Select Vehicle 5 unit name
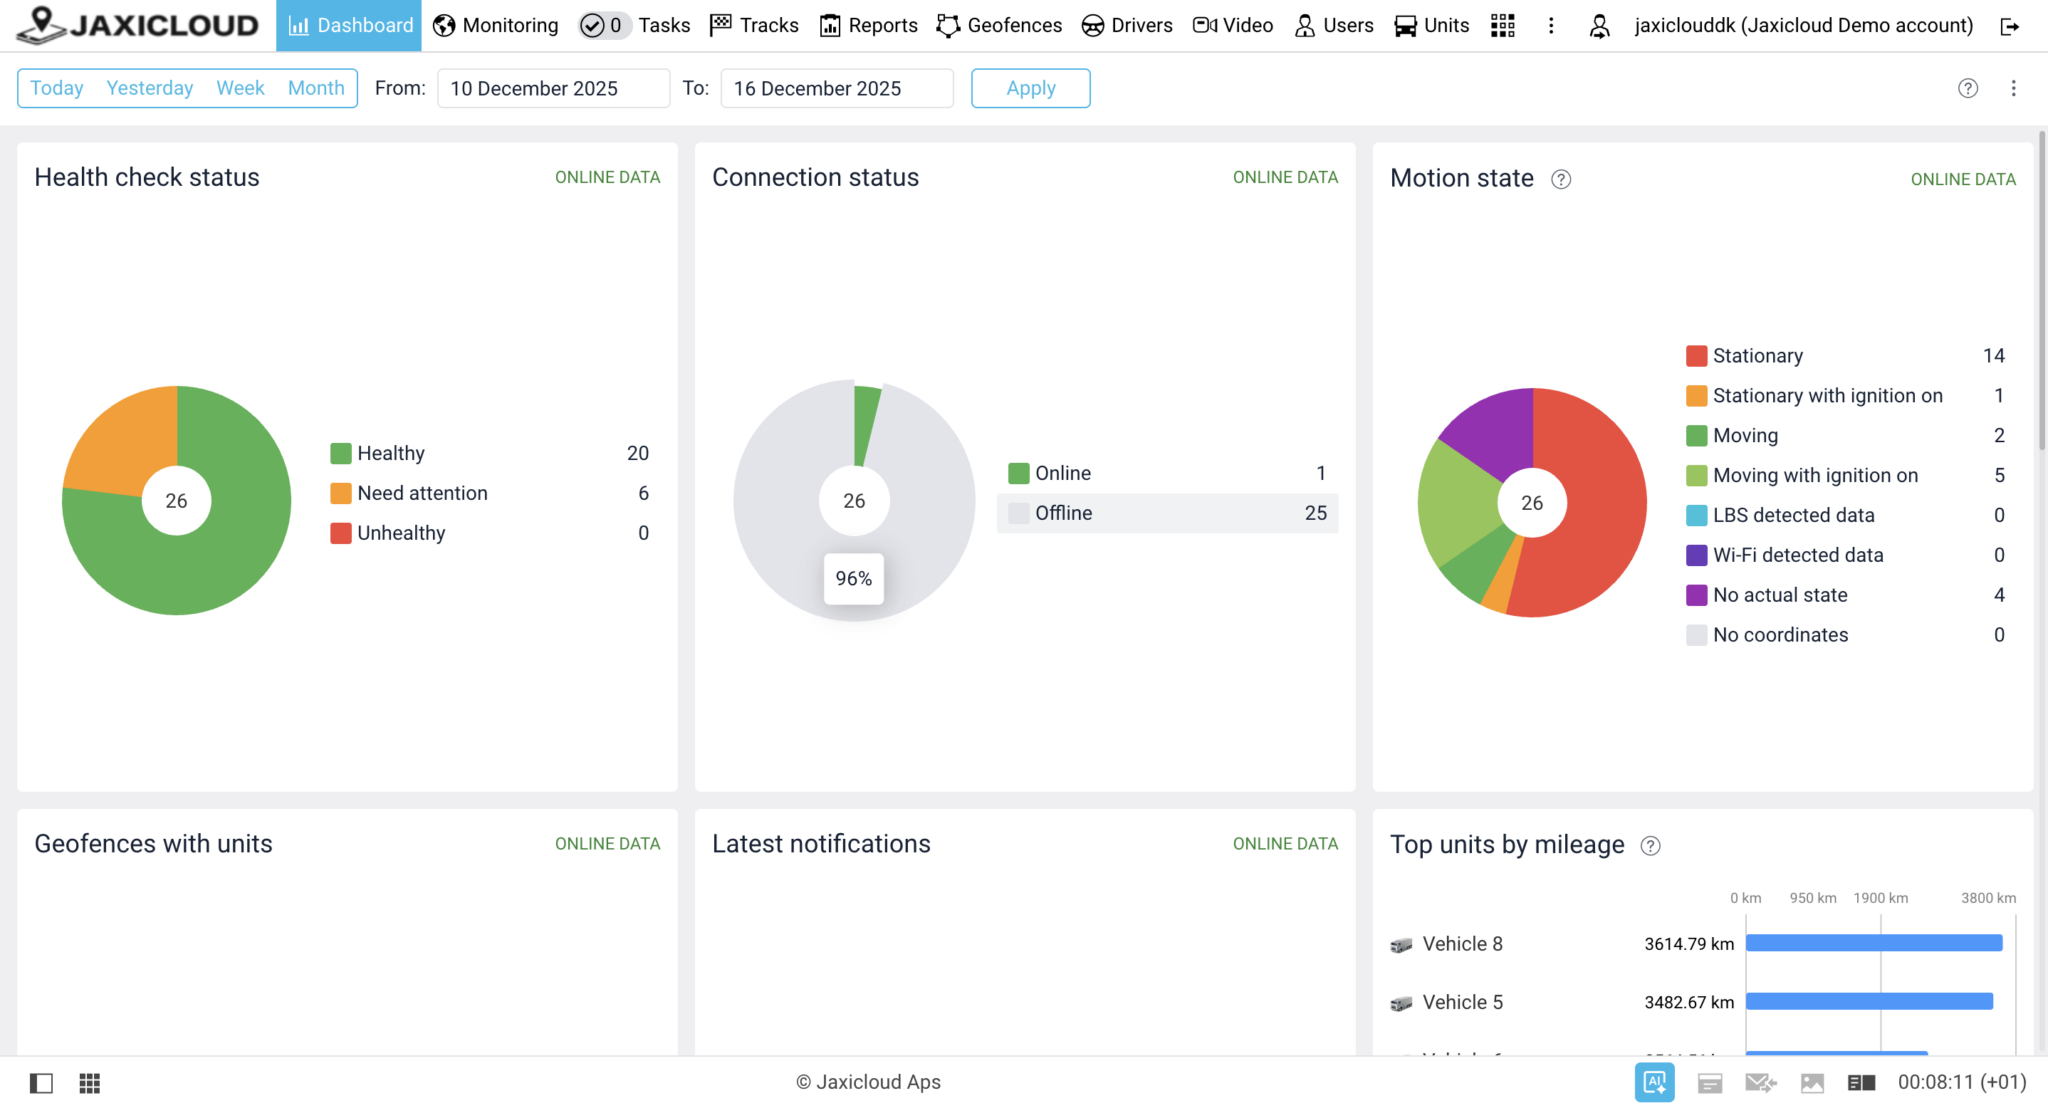2048x1108 pixels. coord(1462,1002)
